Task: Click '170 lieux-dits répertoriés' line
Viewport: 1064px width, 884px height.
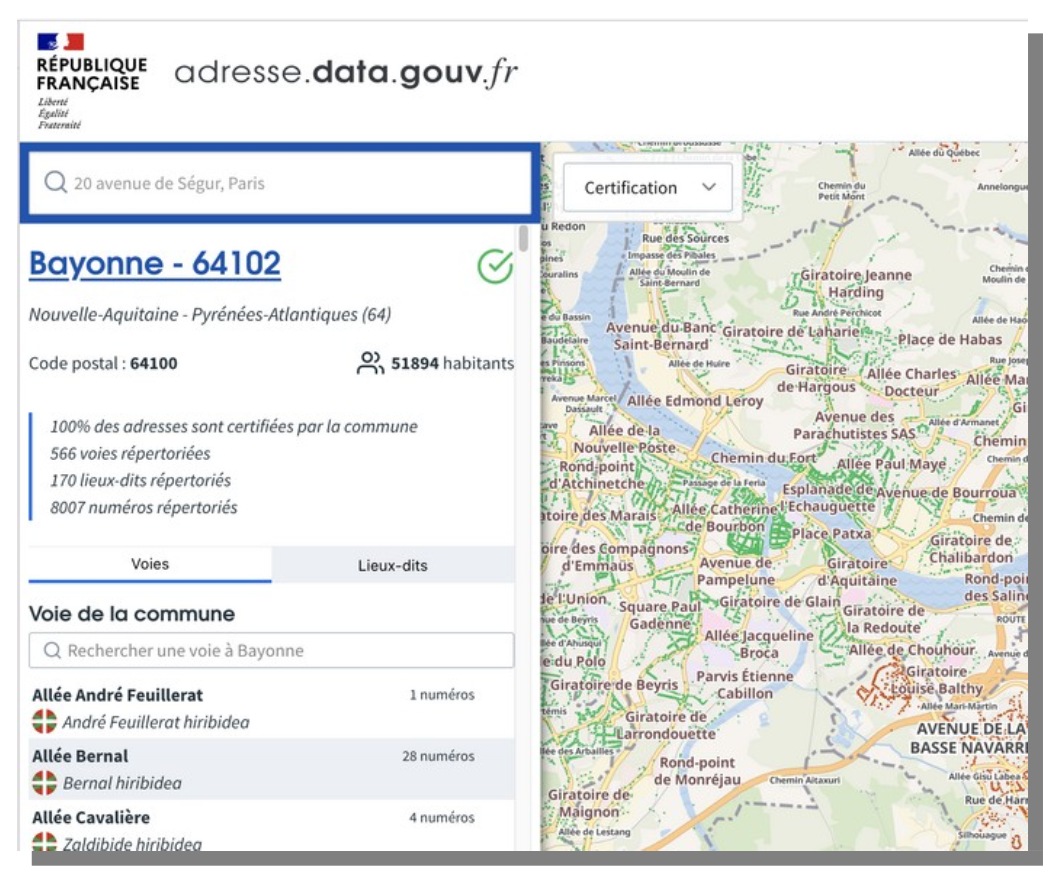Action: 140,480
